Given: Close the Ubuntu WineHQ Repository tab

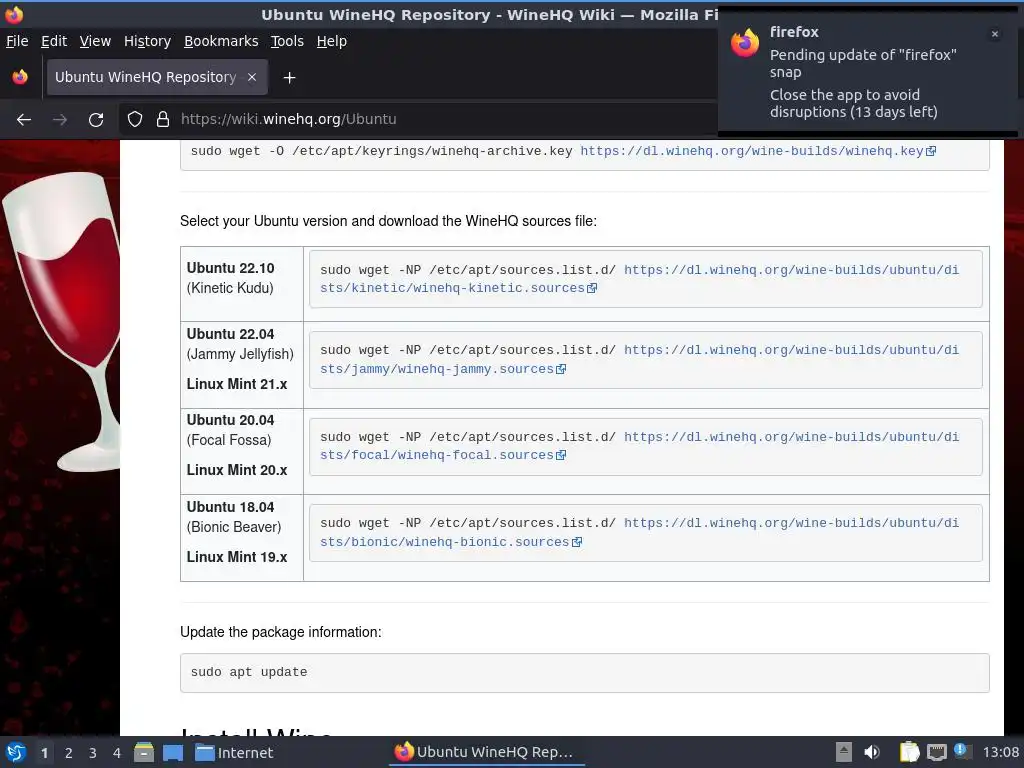Looking at the screenshot, I should click(252, 77).
